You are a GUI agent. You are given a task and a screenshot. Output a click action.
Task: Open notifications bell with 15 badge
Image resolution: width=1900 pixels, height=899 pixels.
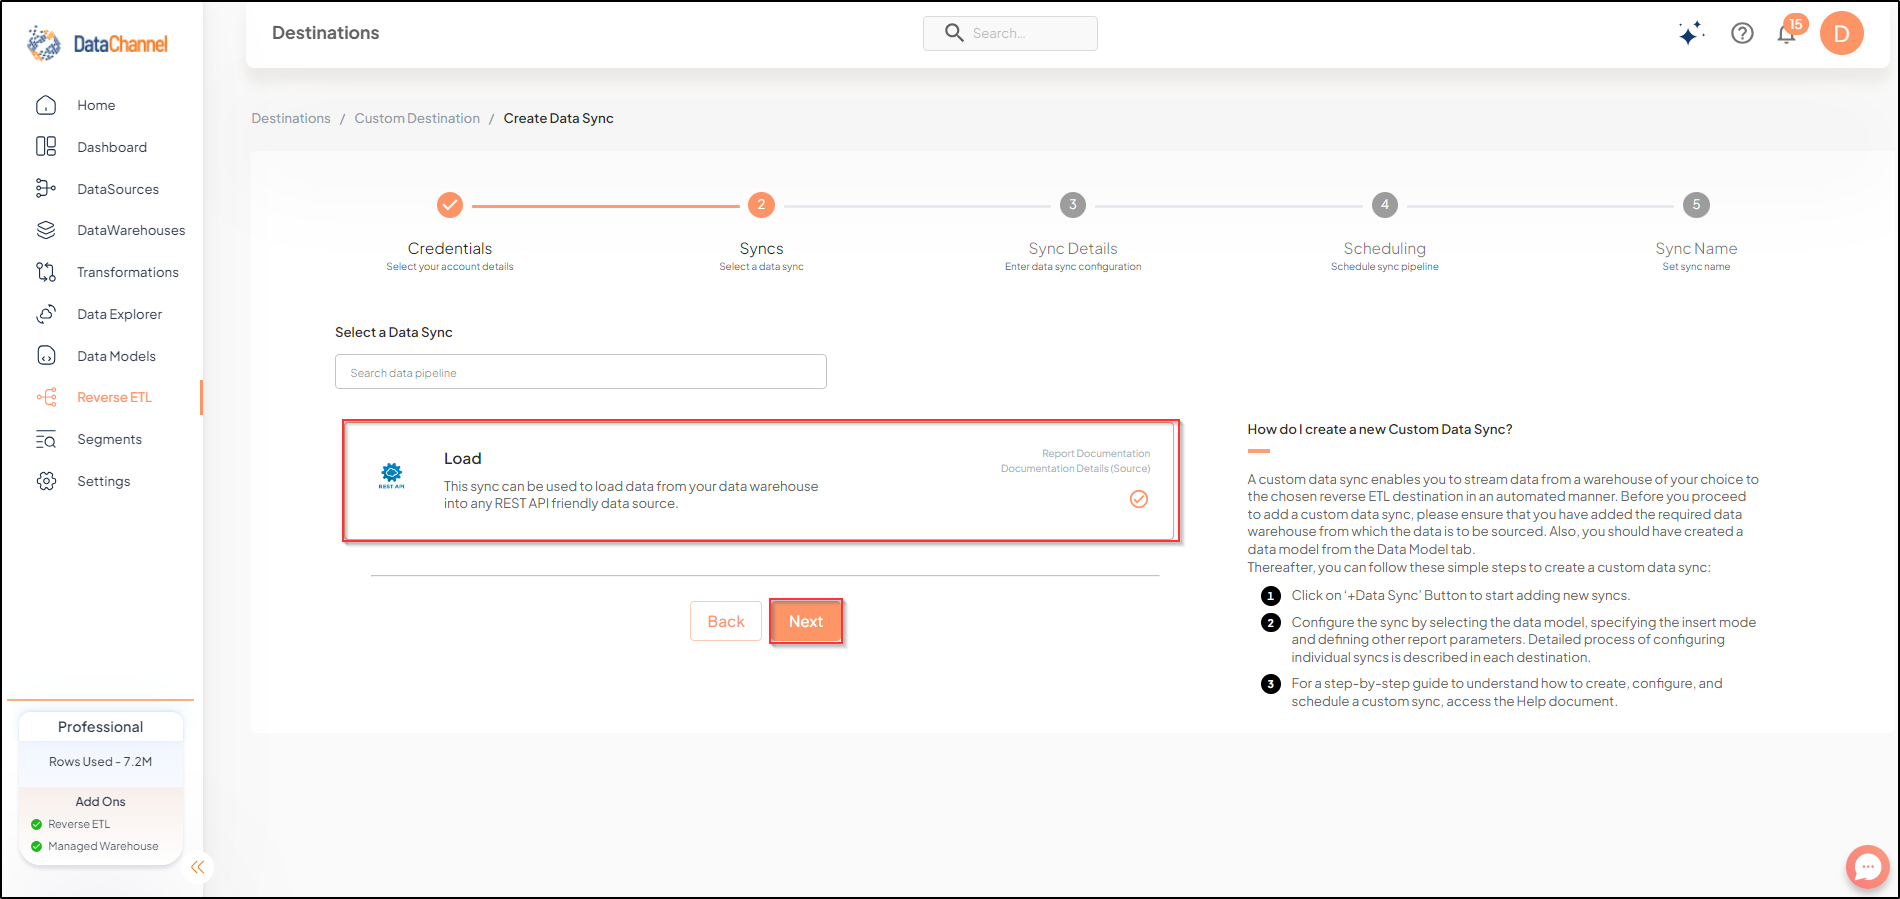point(1789,31)
